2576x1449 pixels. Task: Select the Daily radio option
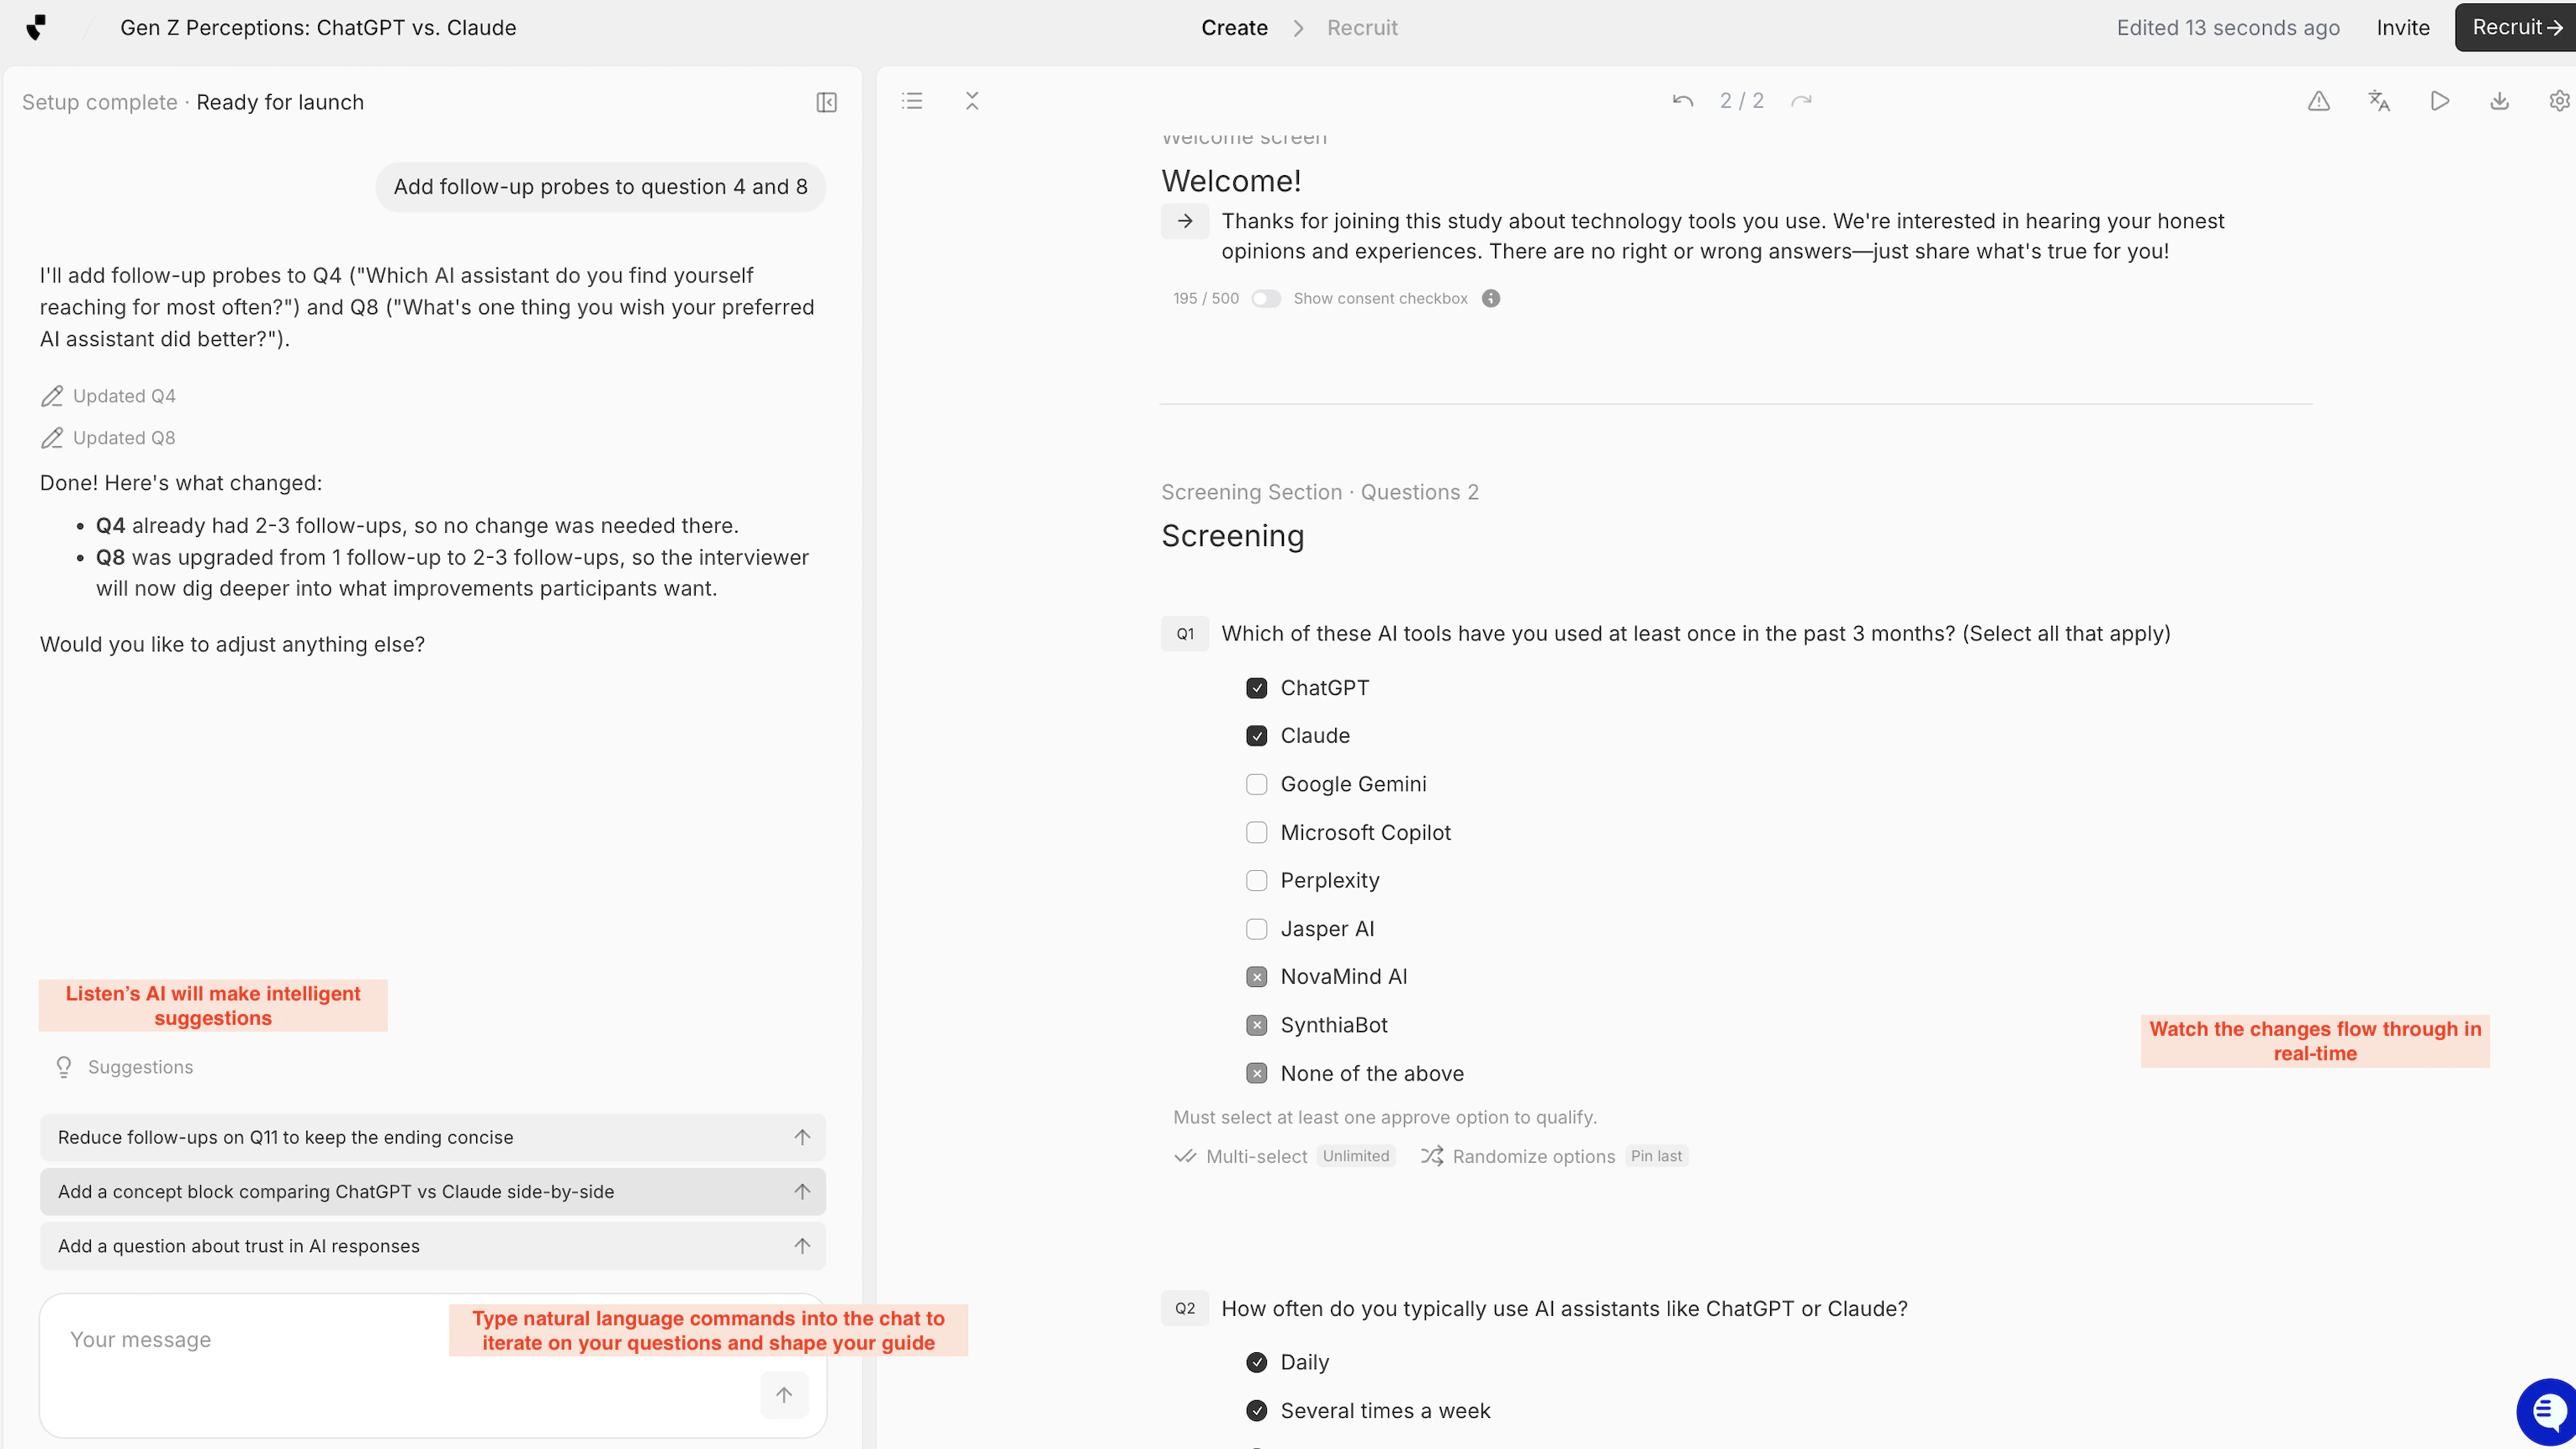click(1256, 1362)
